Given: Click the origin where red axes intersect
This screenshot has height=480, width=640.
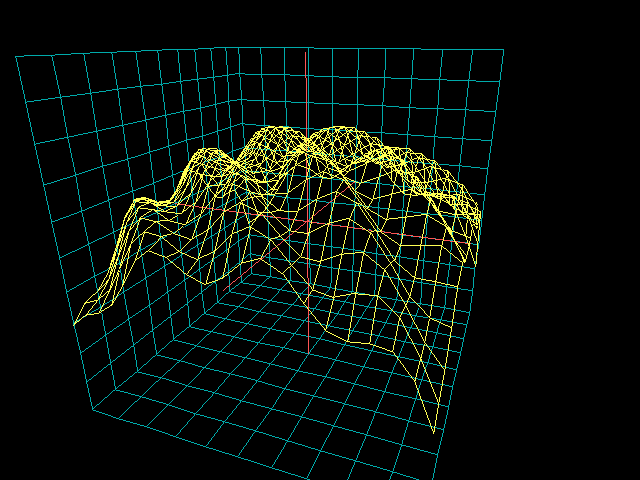Looking at the screenshot, I should pos(307,222).
